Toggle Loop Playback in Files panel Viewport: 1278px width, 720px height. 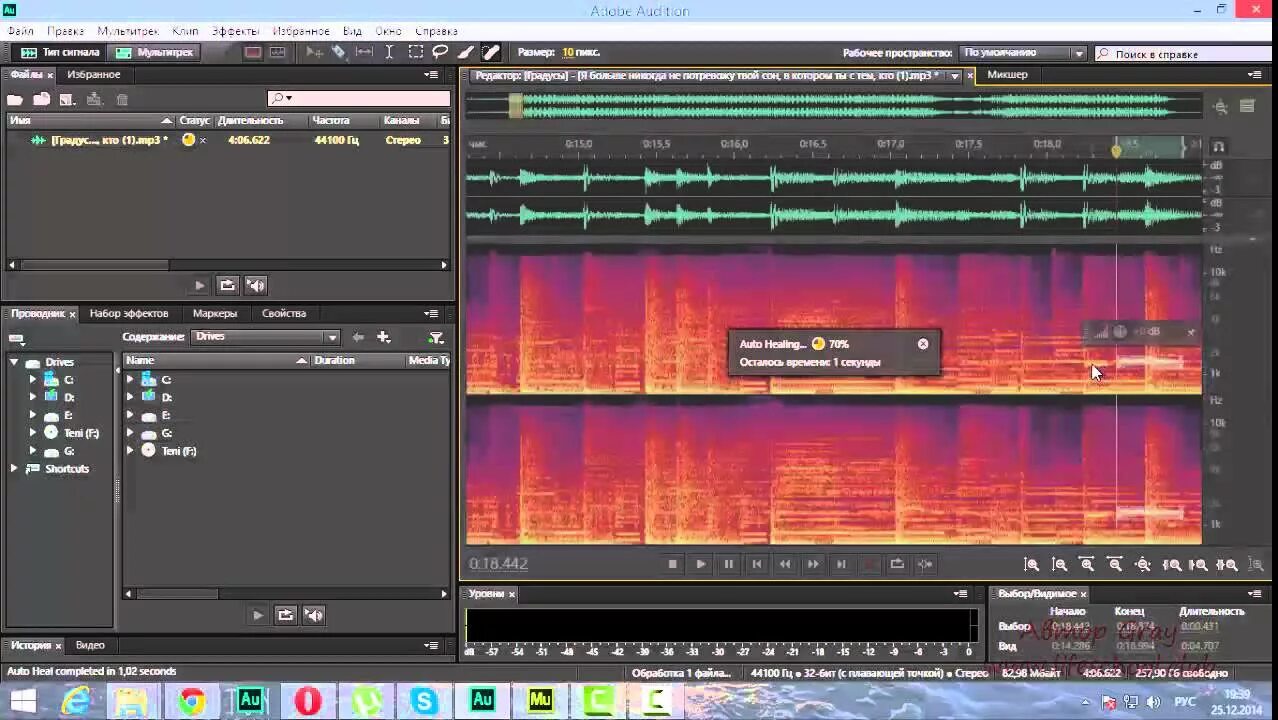tap(228, 285)
